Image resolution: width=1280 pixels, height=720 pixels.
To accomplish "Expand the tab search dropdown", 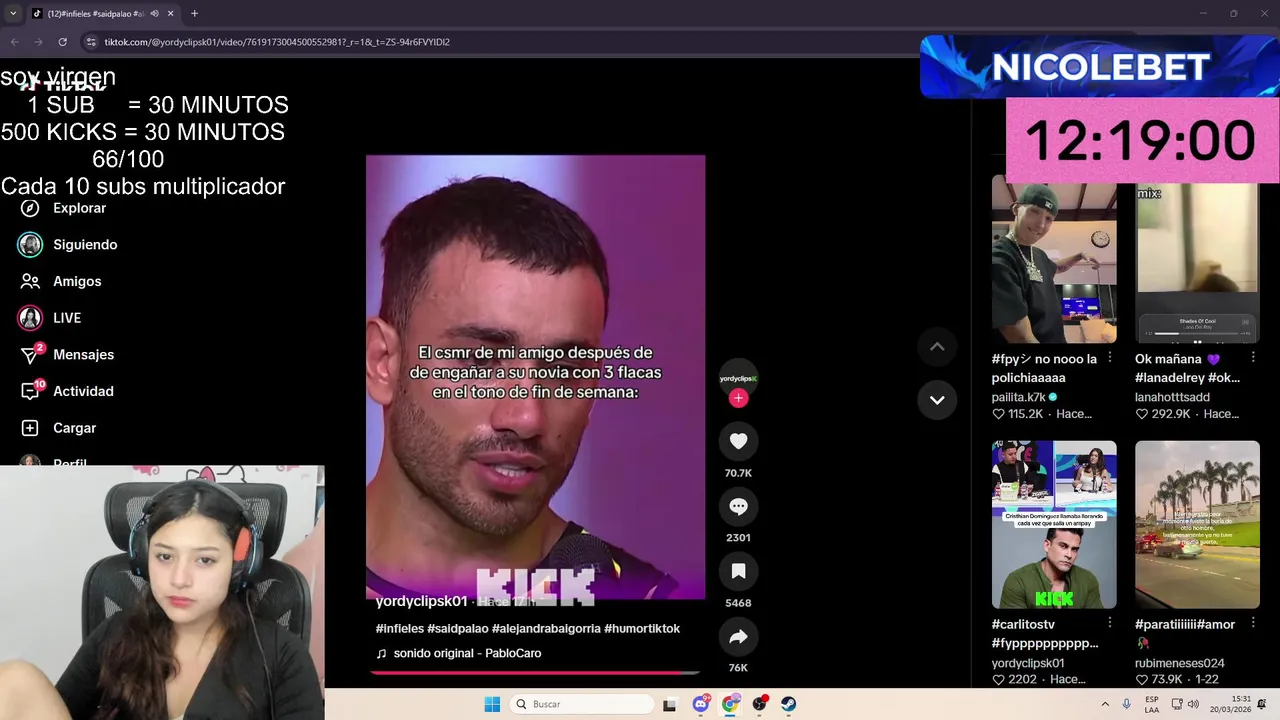I will tap(12, 14).
